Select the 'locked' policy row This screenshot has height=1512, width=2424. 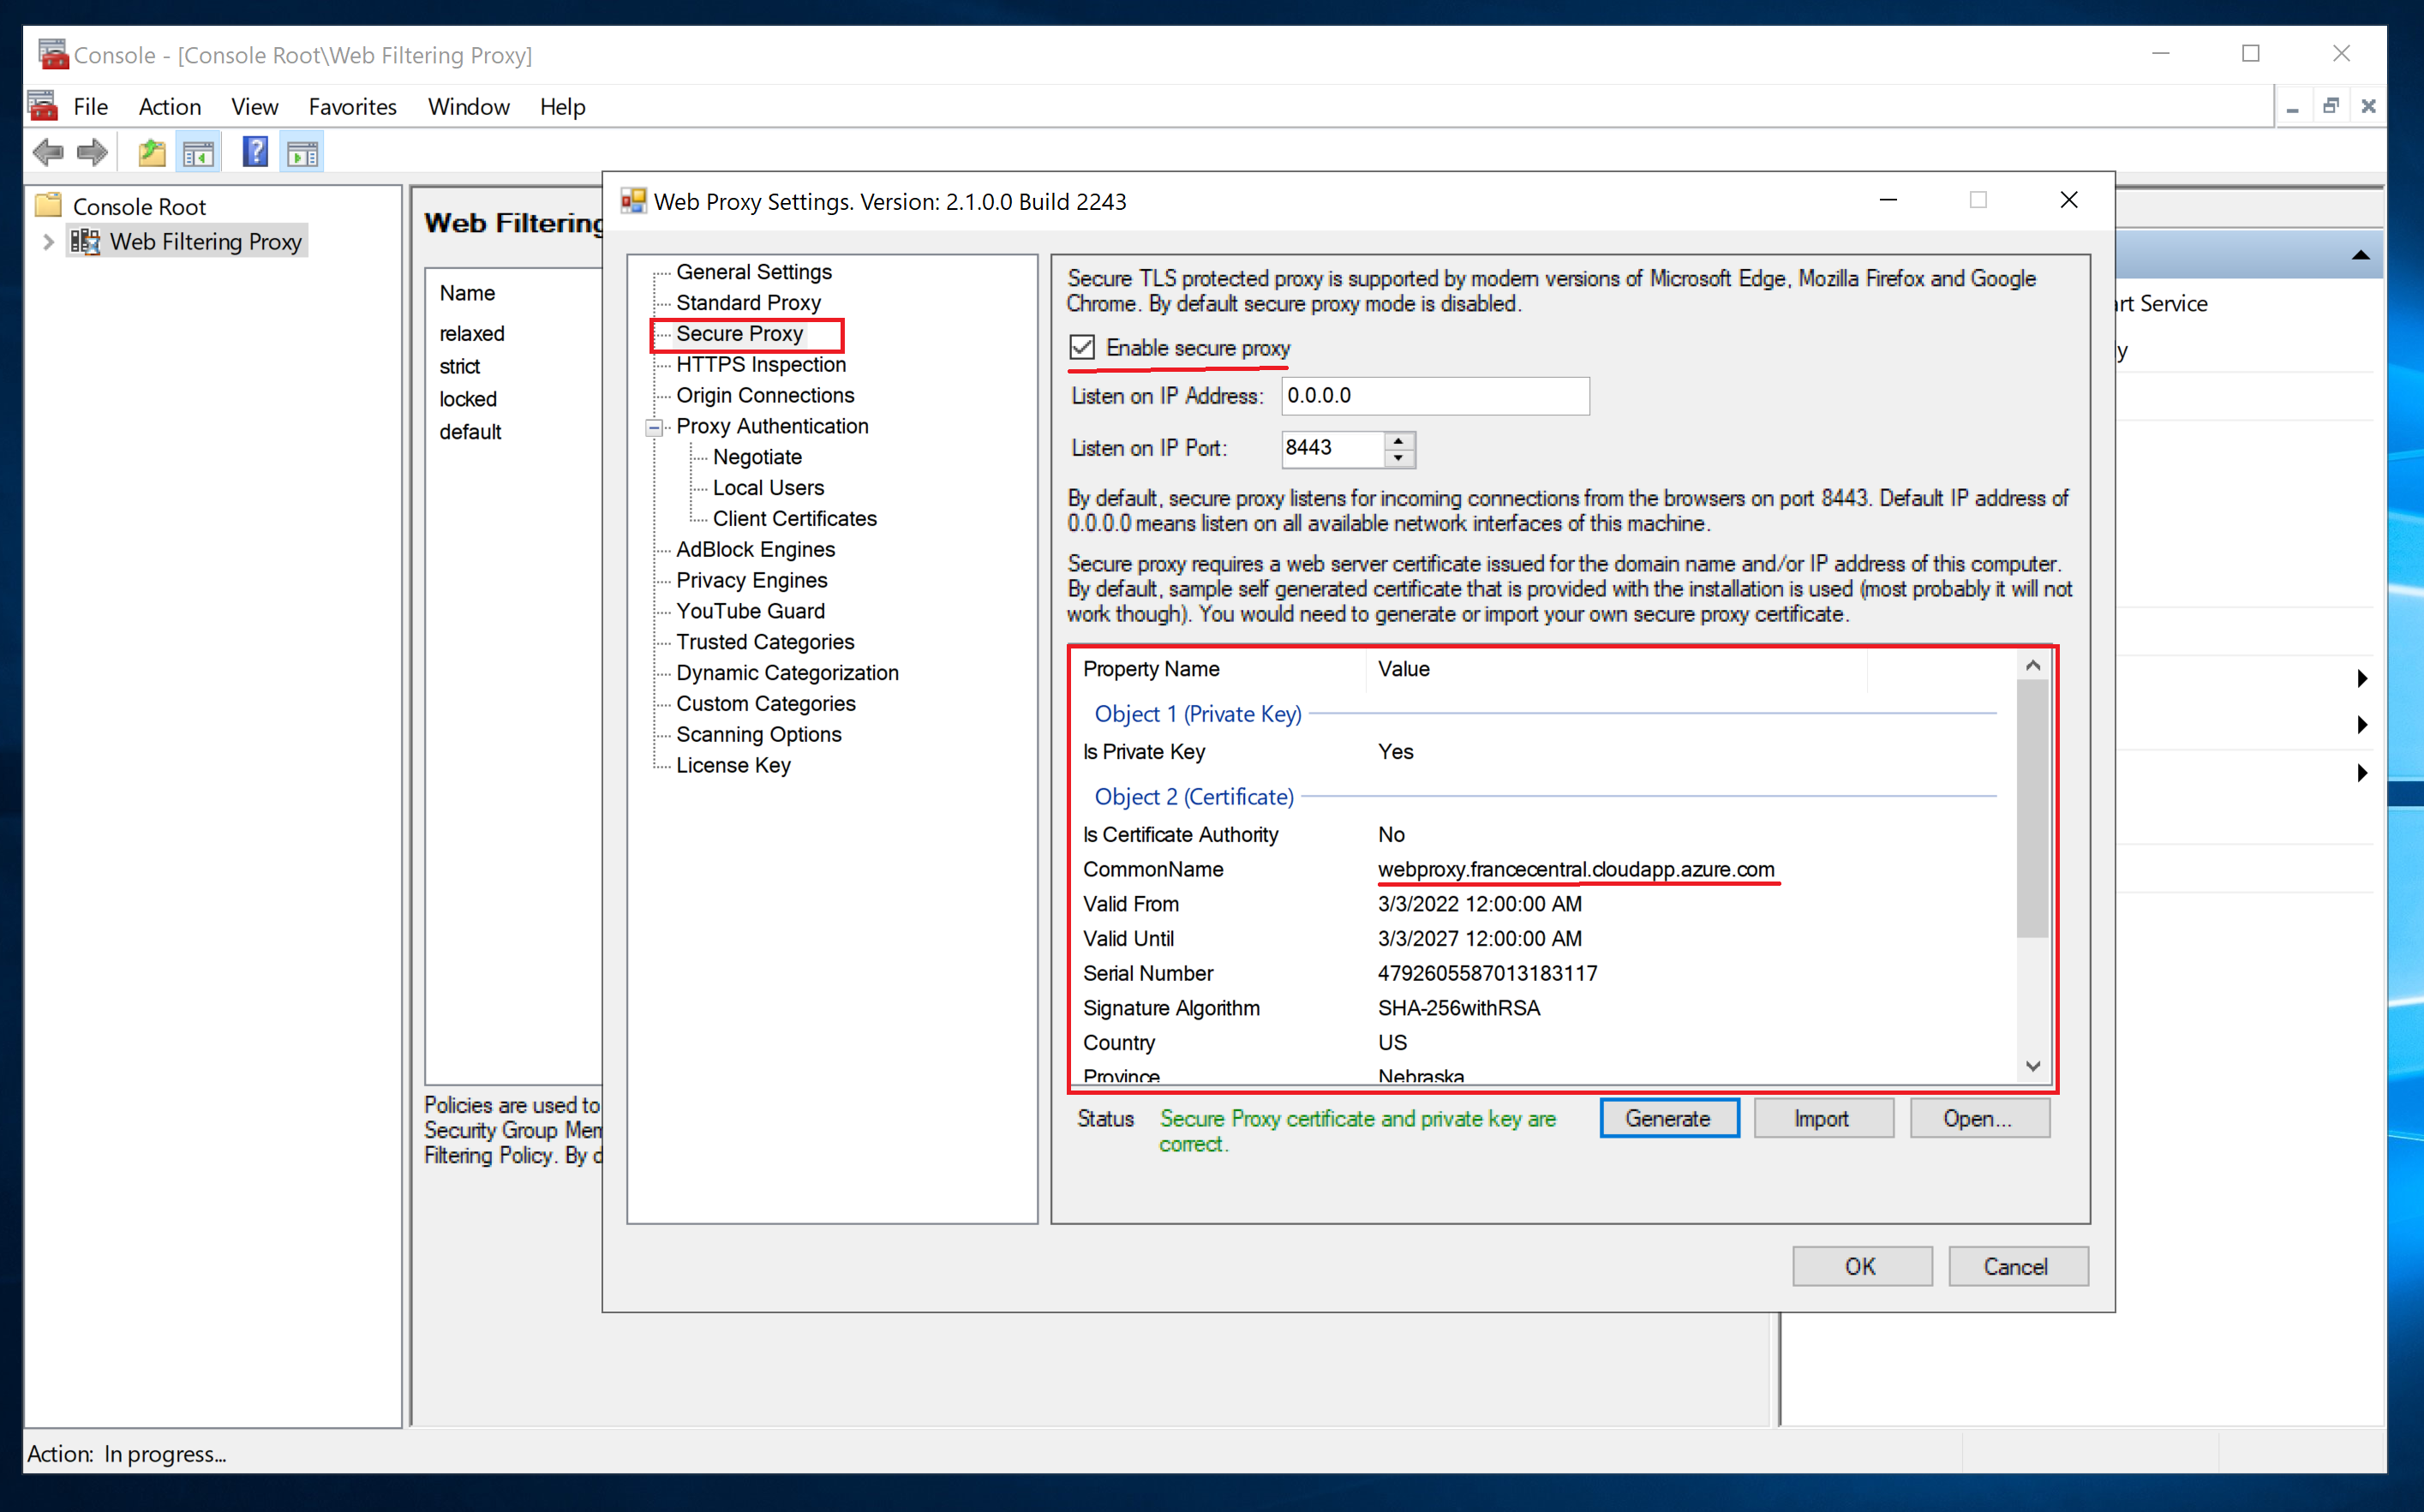point(468,399)
